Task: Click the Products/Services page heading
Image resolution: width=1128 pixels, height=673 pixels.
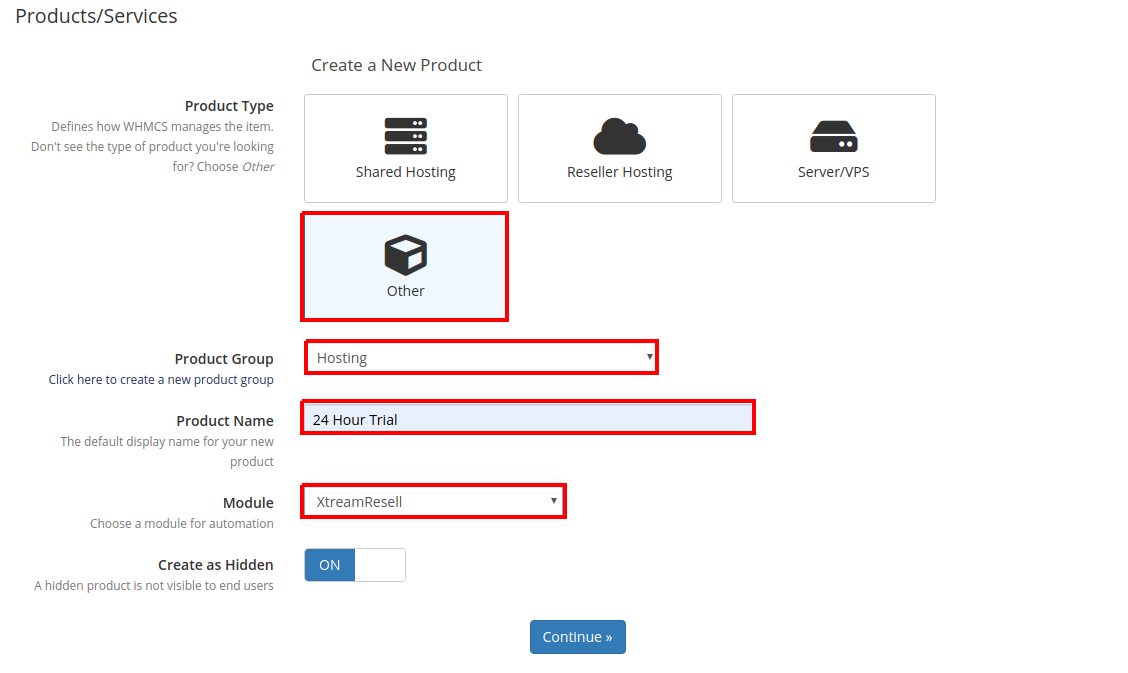Action: [x=96, y=16]
